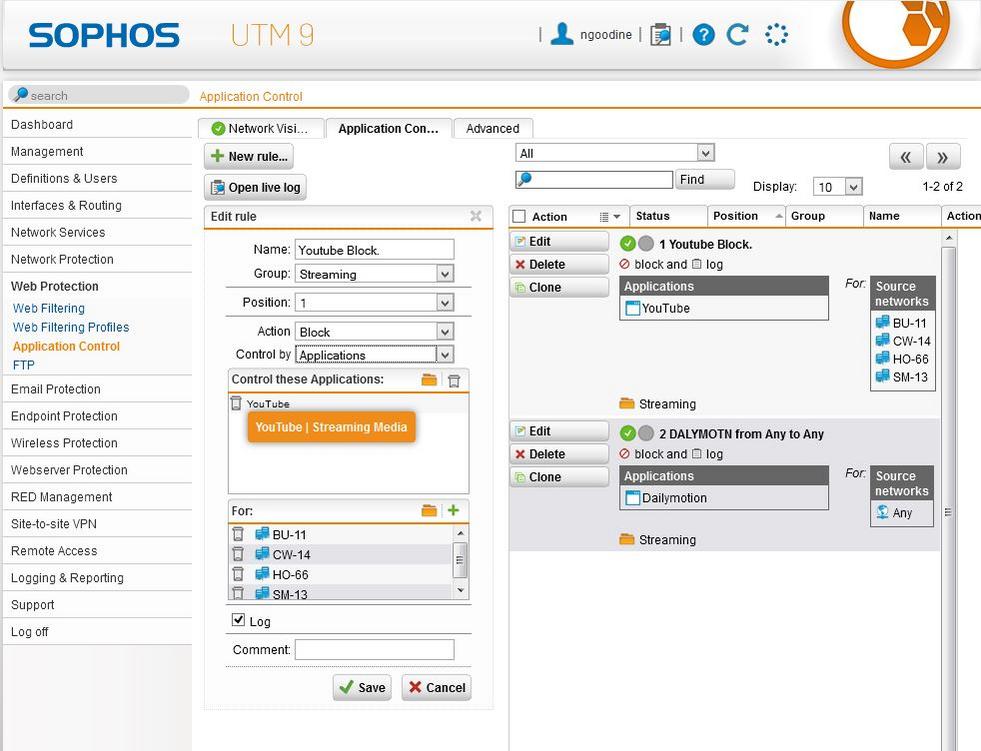The height and width of the screenshot is (751, 981).
Task: Toggle the grey status circle of Youtube Block rule
Action: coord(646,243)
